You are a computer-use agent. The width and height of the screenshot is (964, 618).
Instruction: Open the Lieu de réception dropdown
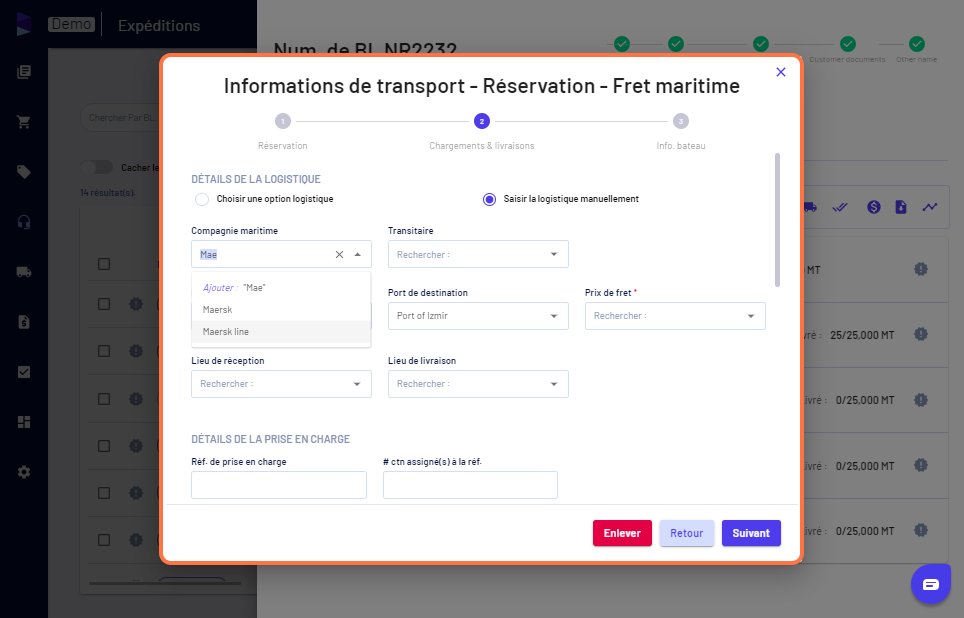tap(282, 384)
